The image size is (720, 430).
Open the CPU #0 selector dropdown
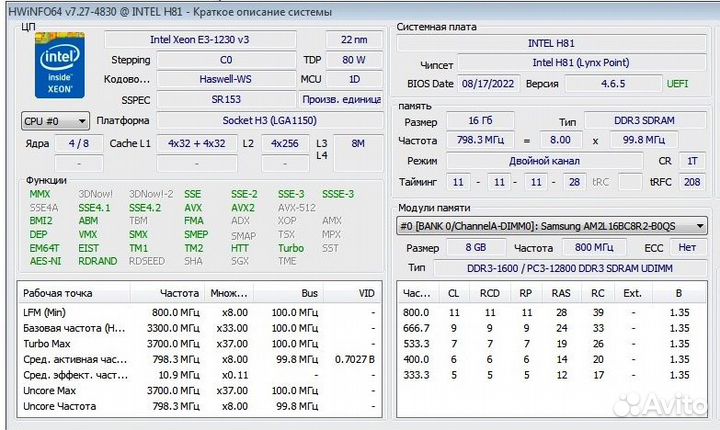pos(54,121)
